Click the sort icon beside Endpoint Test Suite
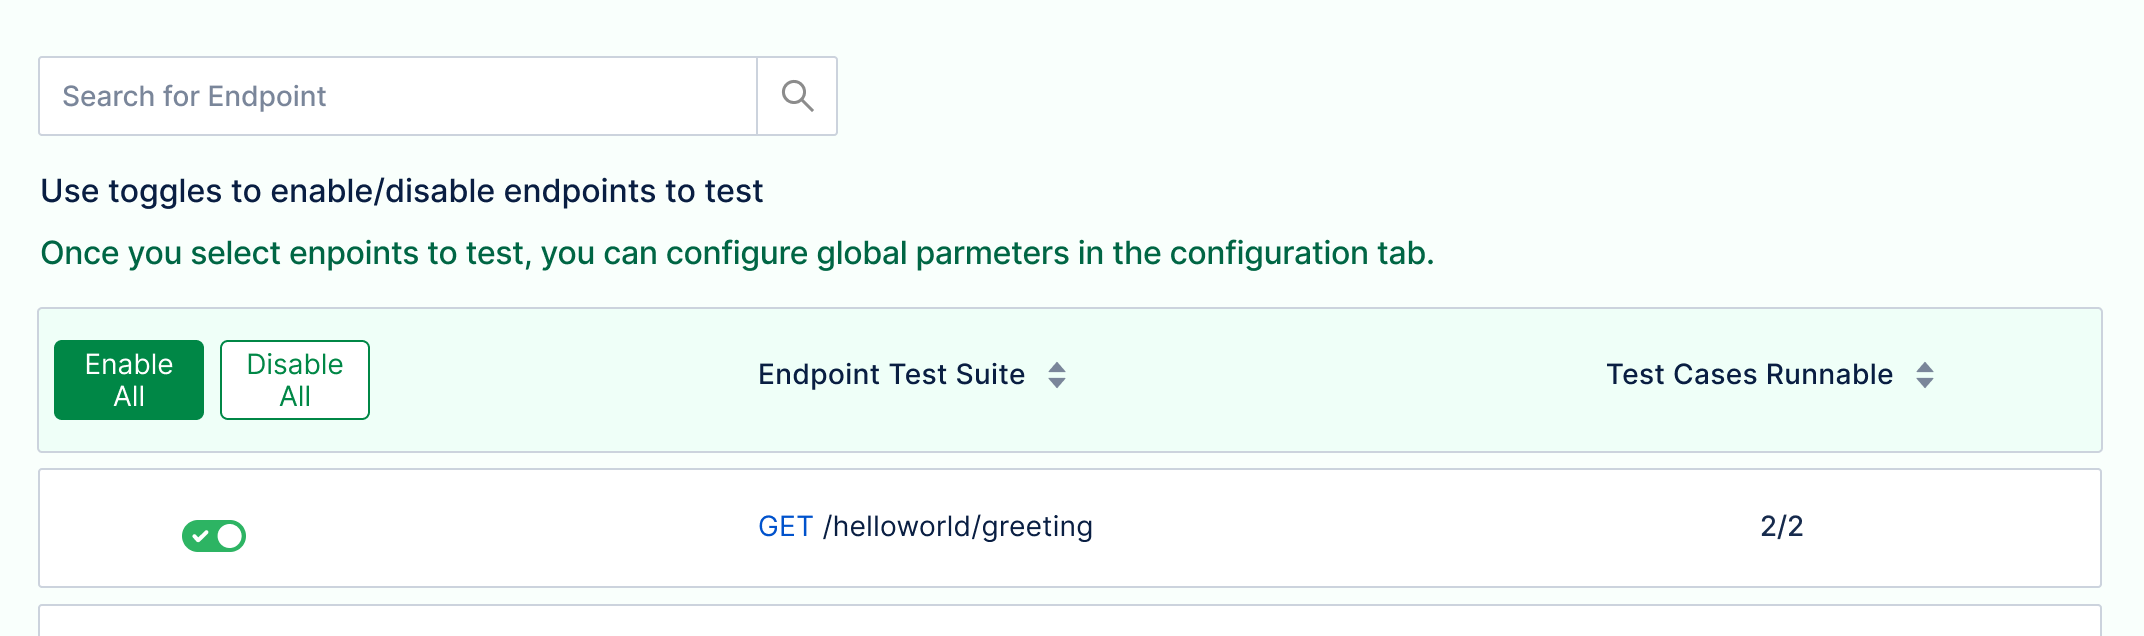Screen dimensions: 2144x636 click(x=1056, y=375)
